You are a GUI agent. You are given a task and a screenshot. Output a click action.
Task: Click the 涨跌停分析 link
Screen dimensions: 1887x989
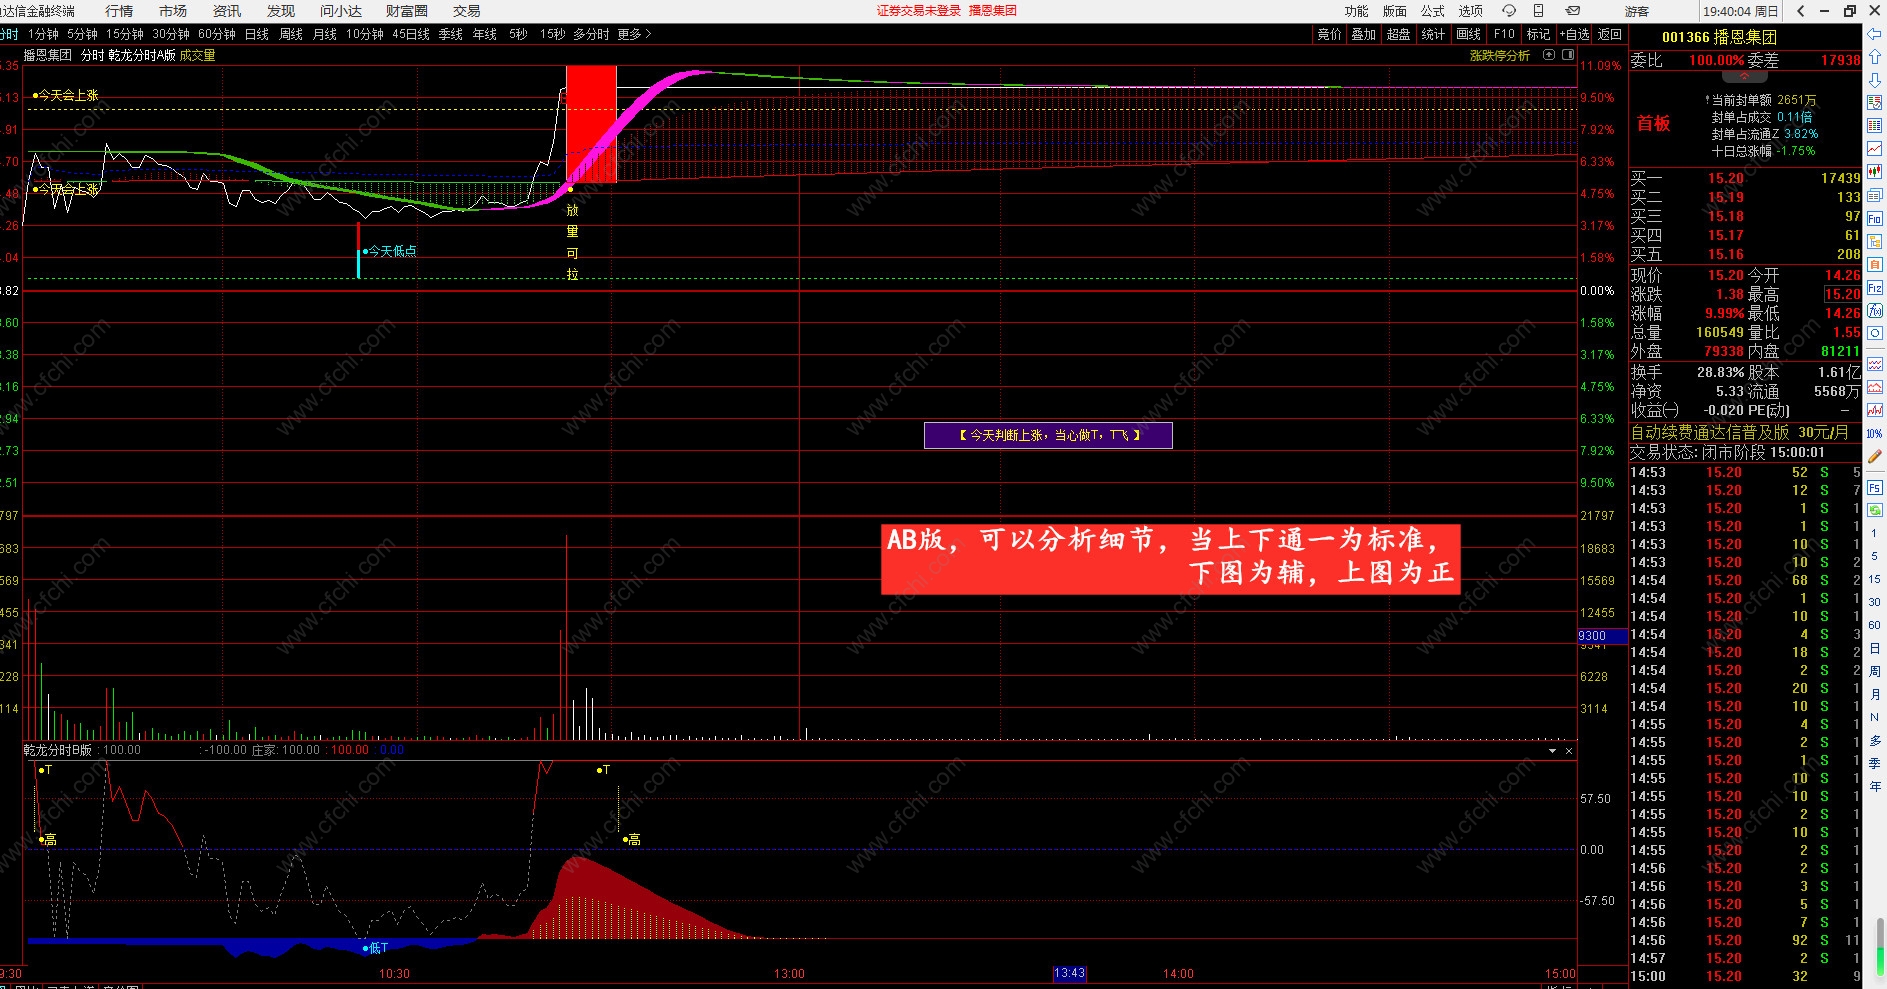[x=1500, y=55]
